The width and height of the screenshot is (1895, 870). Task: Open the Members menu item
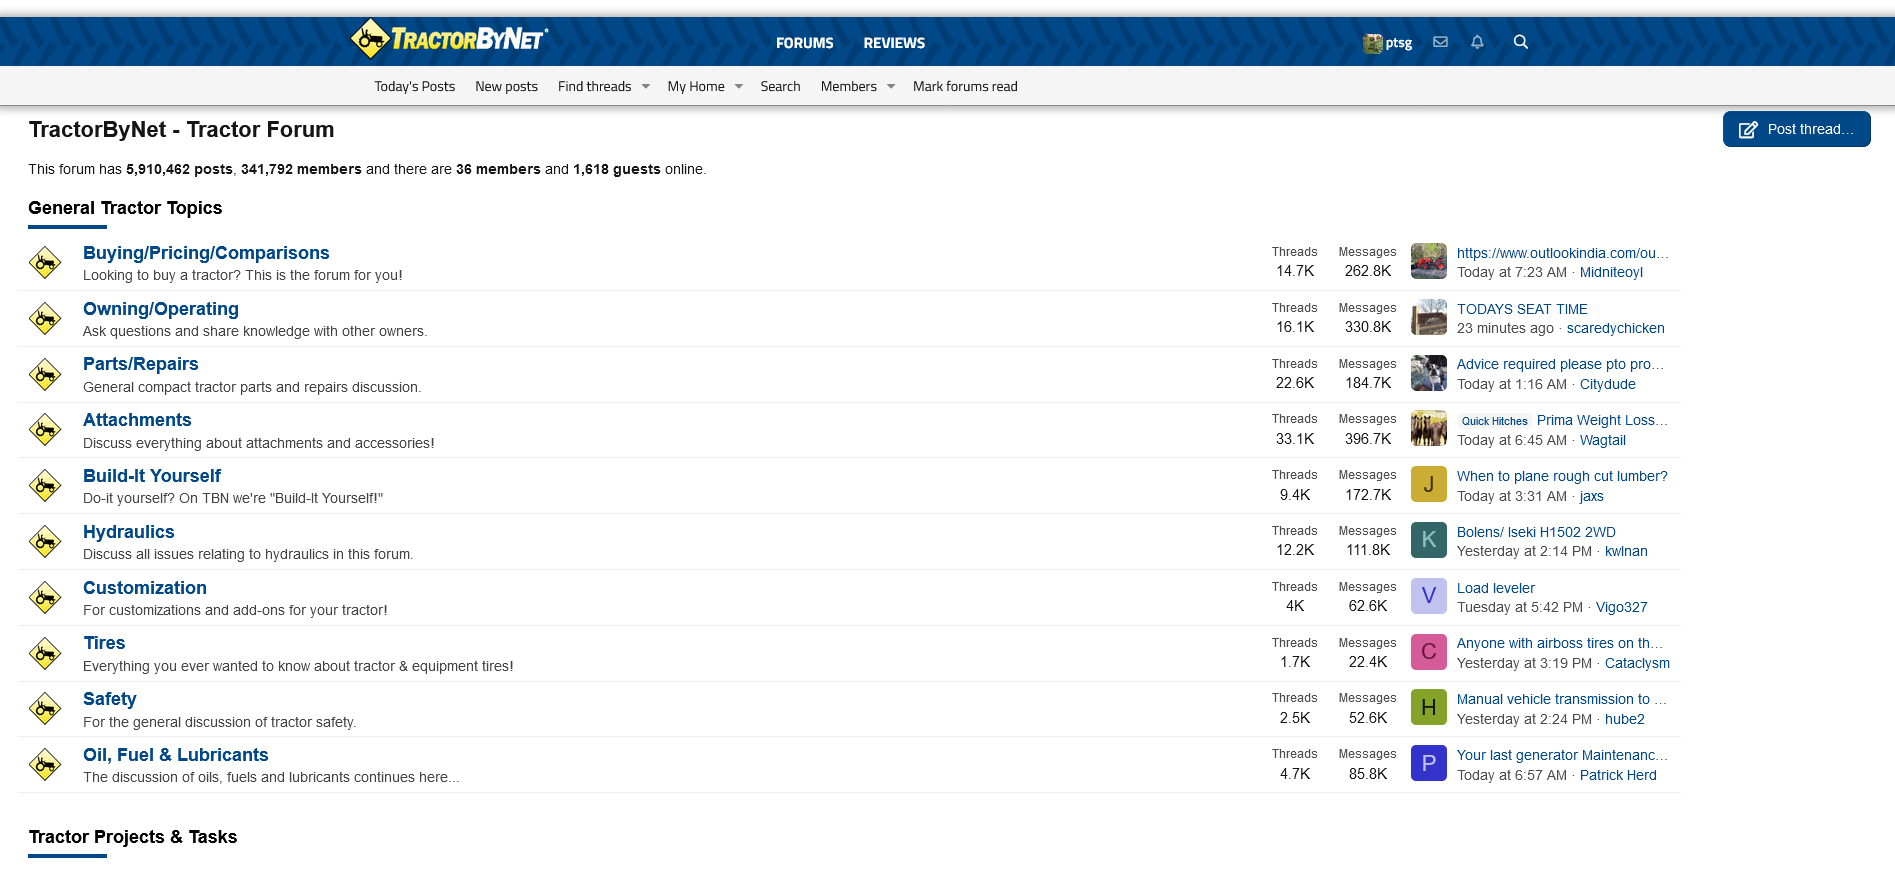[x=848, y=87]
